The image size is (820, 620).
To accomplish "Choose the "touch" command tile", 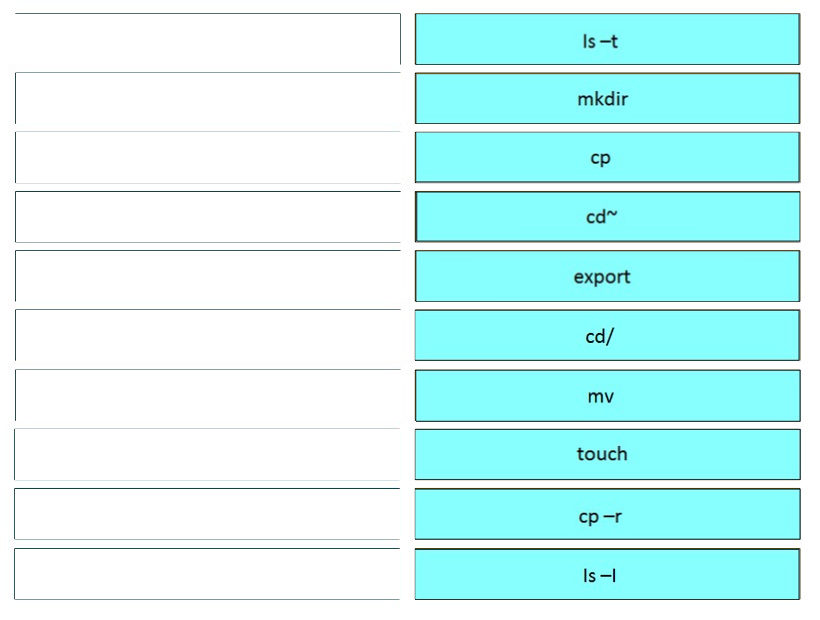I will 607,454.
